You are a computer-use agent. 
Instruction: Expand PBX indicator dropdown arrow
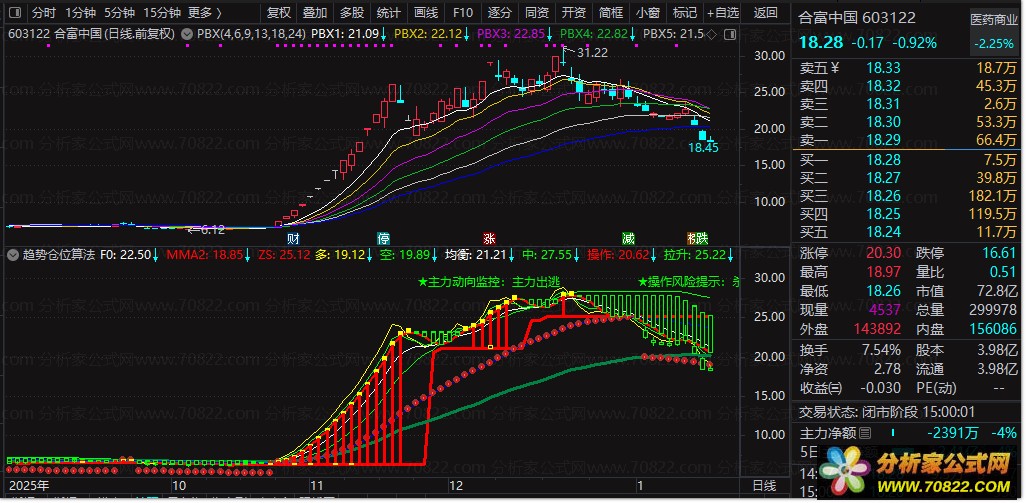click(x=186, y=33)
